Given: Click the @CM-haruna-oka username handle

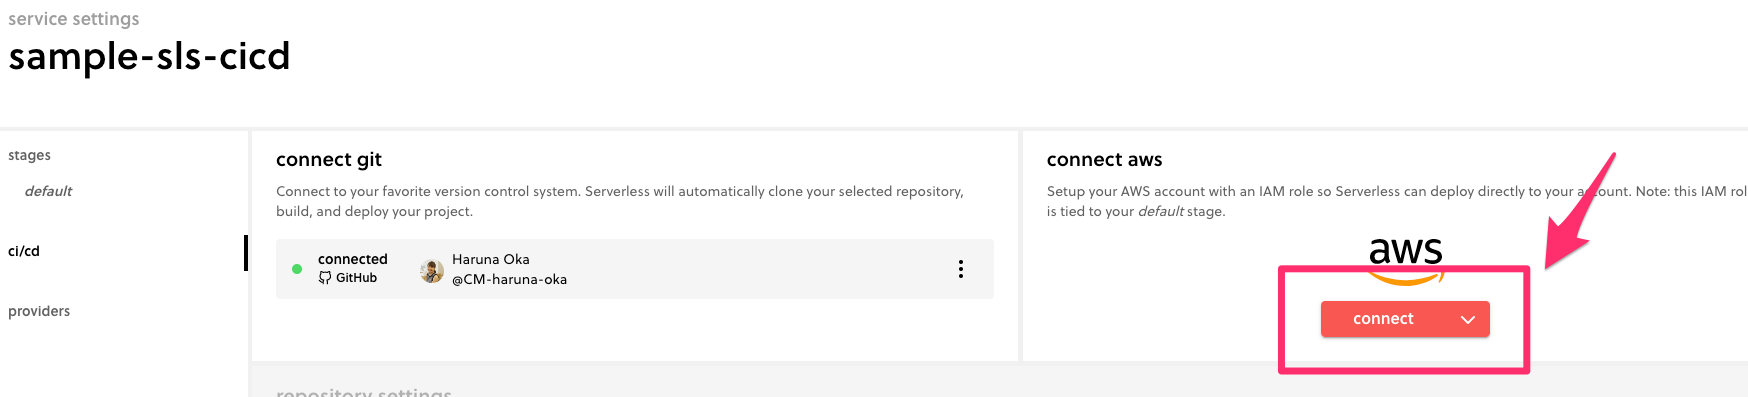Looking at the screenshot, I should [x=509, y=280].
